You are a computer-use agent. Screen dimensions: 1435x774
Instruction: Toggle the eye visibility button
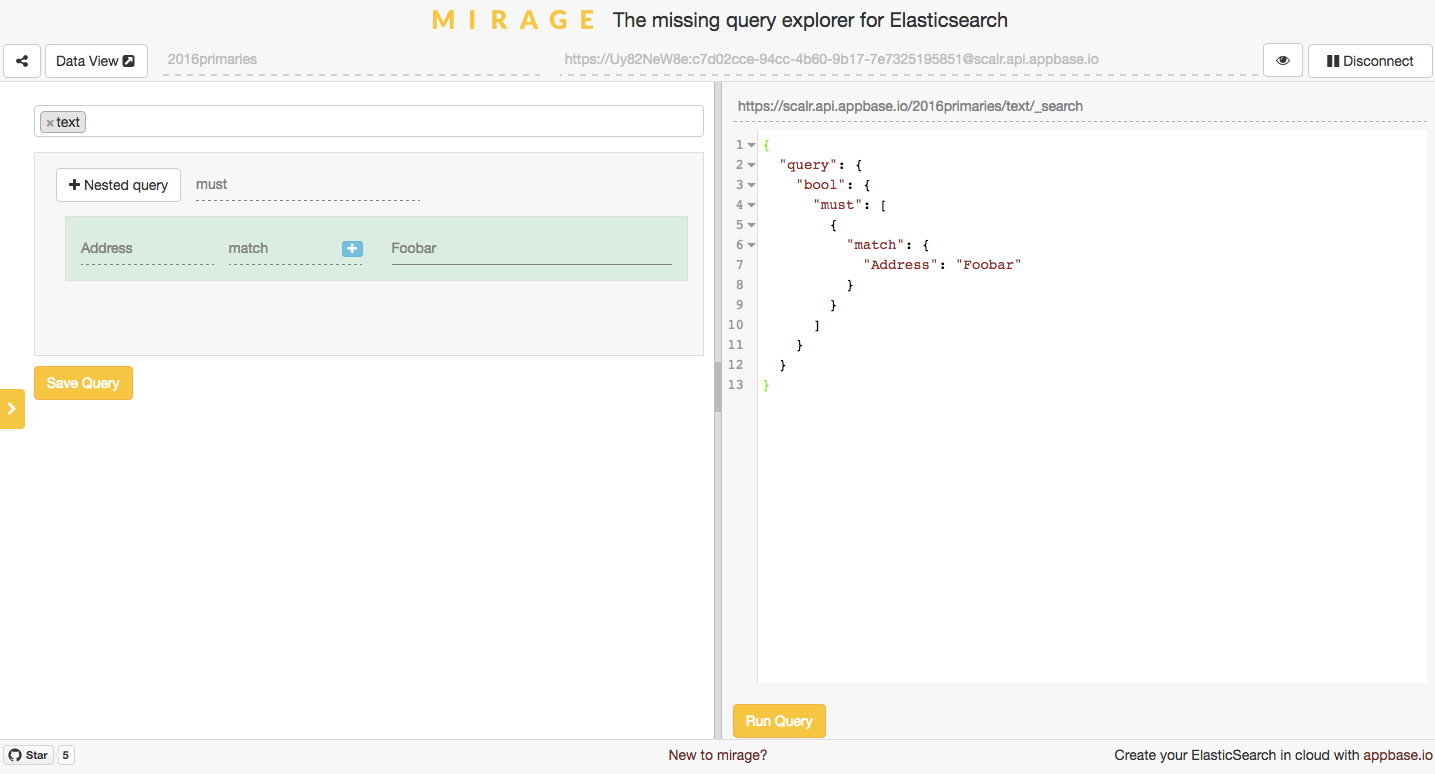click(1283, 61)
